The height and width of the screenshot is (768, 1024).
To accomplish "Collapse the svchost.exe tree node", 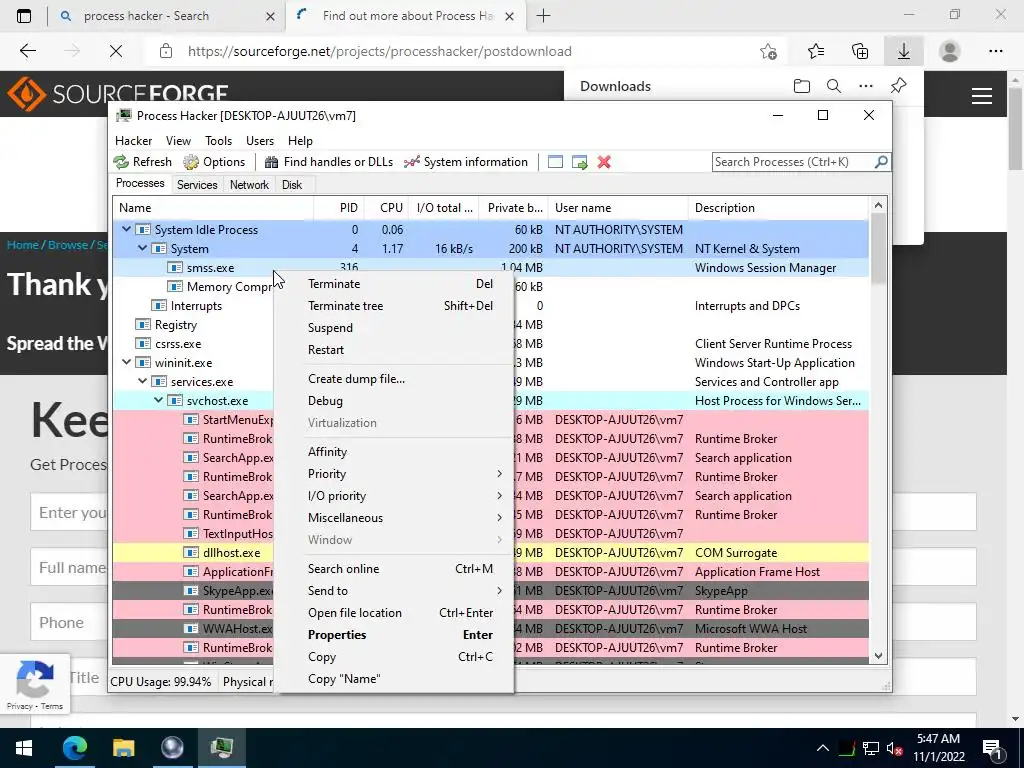I will pyautogui.click(x=159, y=400).
